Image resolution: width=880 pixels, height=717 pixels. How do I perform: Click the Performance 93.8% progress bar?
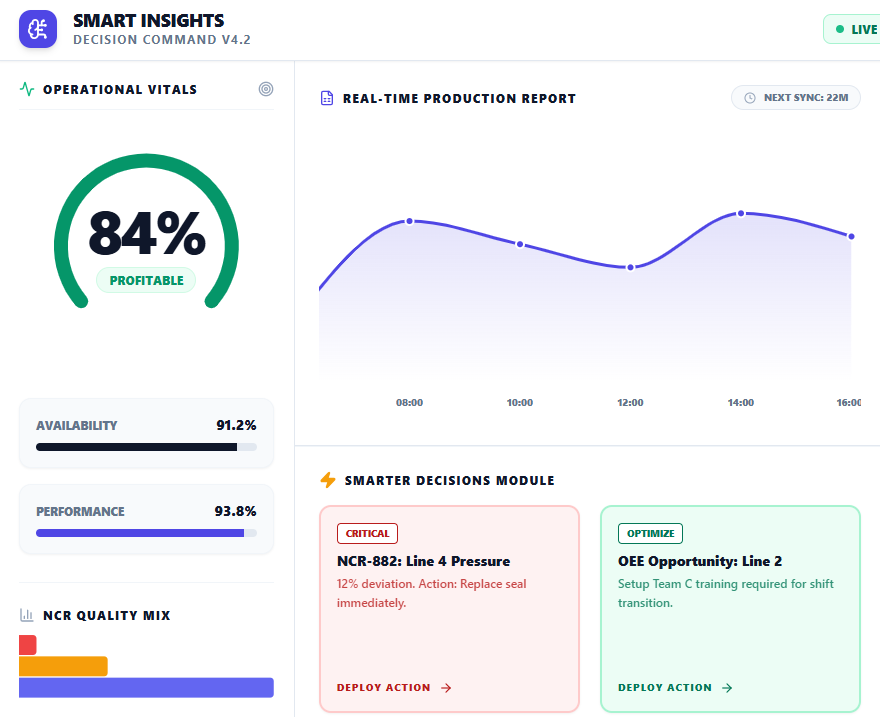146,533
